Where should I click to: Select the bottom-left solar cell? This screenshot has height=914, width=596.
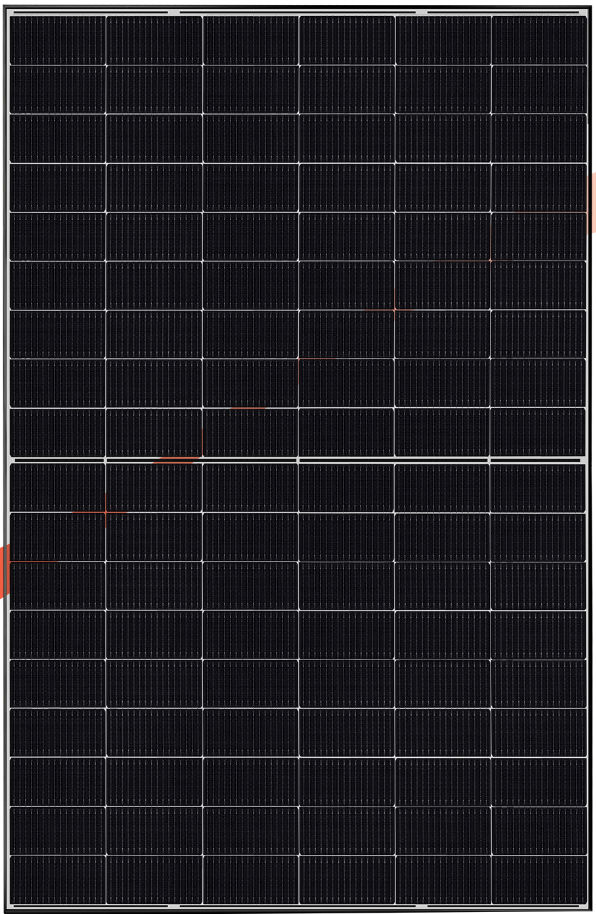pyautogui.click(x=58, y=880)
